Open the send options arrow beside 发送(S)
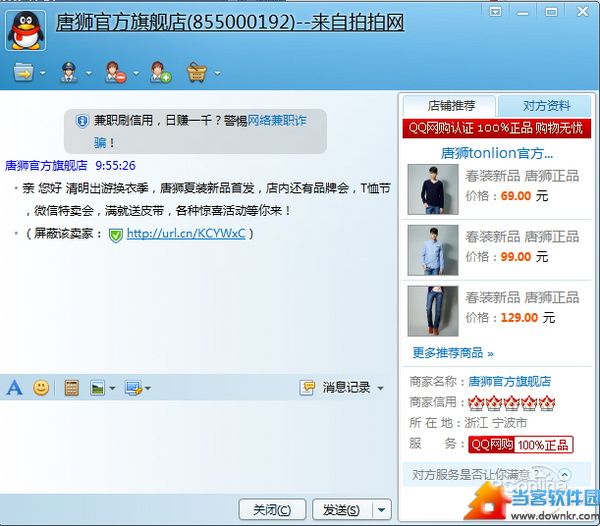 tap(382, 510)
